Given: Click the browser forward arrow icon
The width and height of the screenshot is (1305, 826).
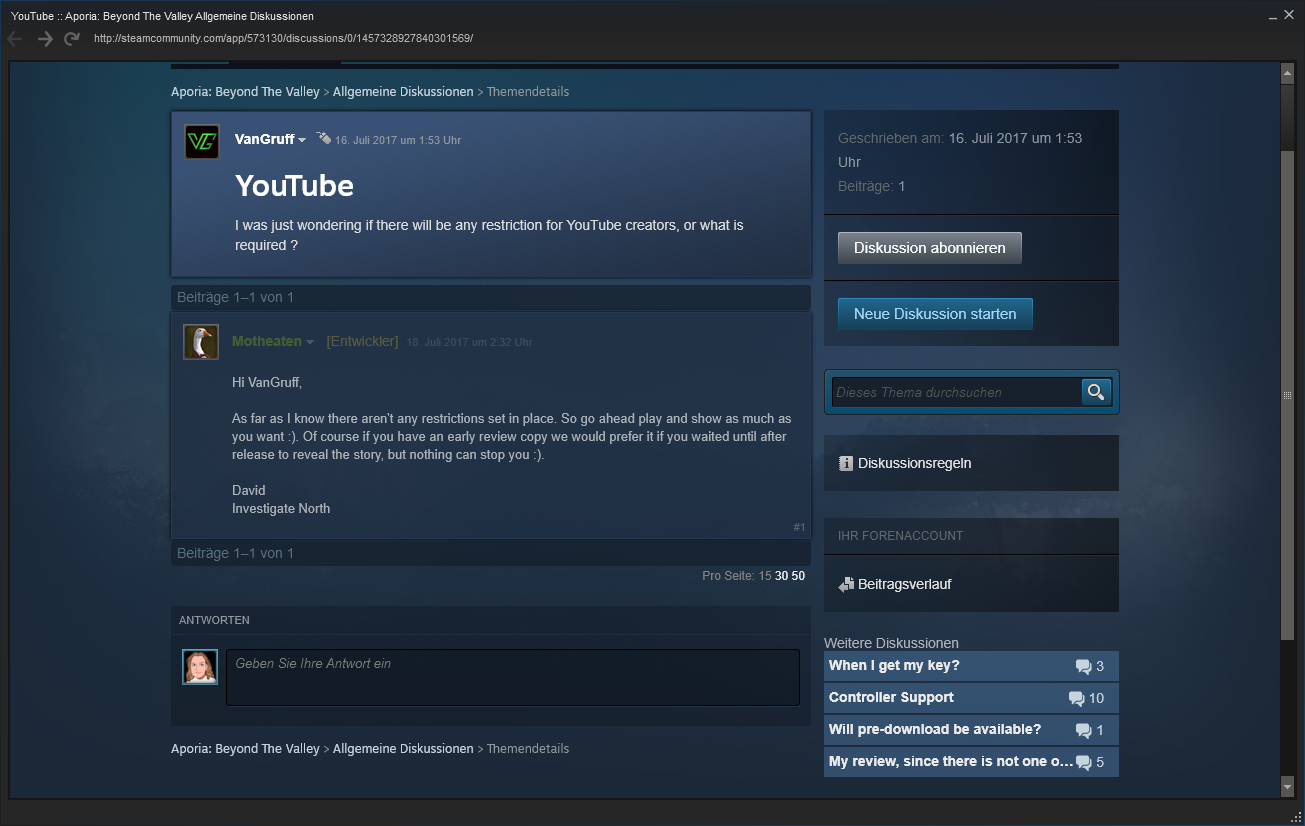Looking at the screenshot, I should [45, 39].
